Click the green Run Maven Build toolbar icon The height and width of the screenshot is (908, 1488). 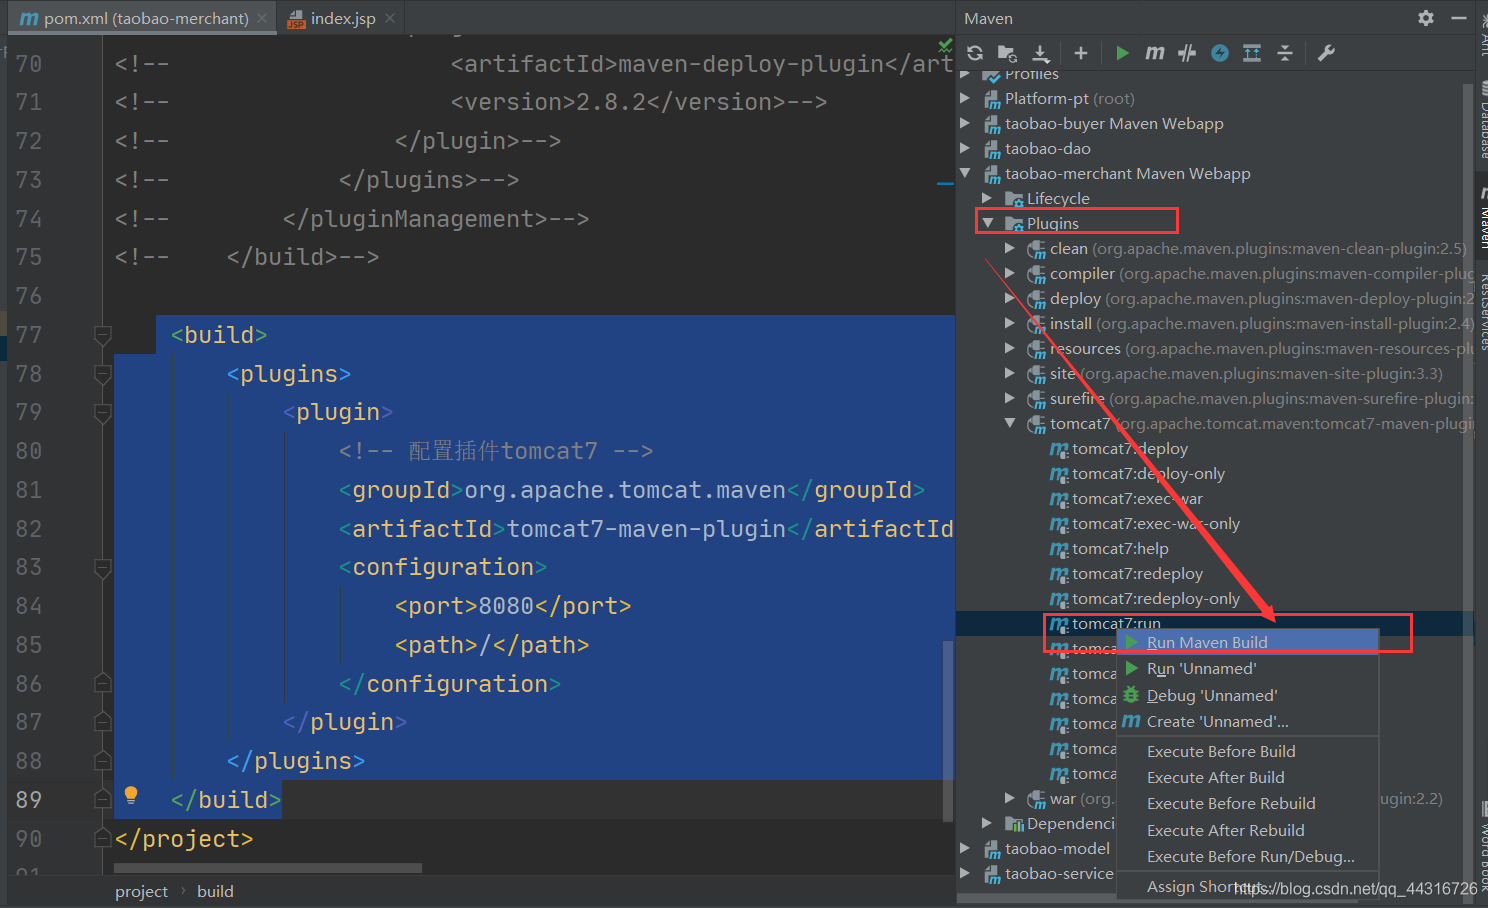1122,53
